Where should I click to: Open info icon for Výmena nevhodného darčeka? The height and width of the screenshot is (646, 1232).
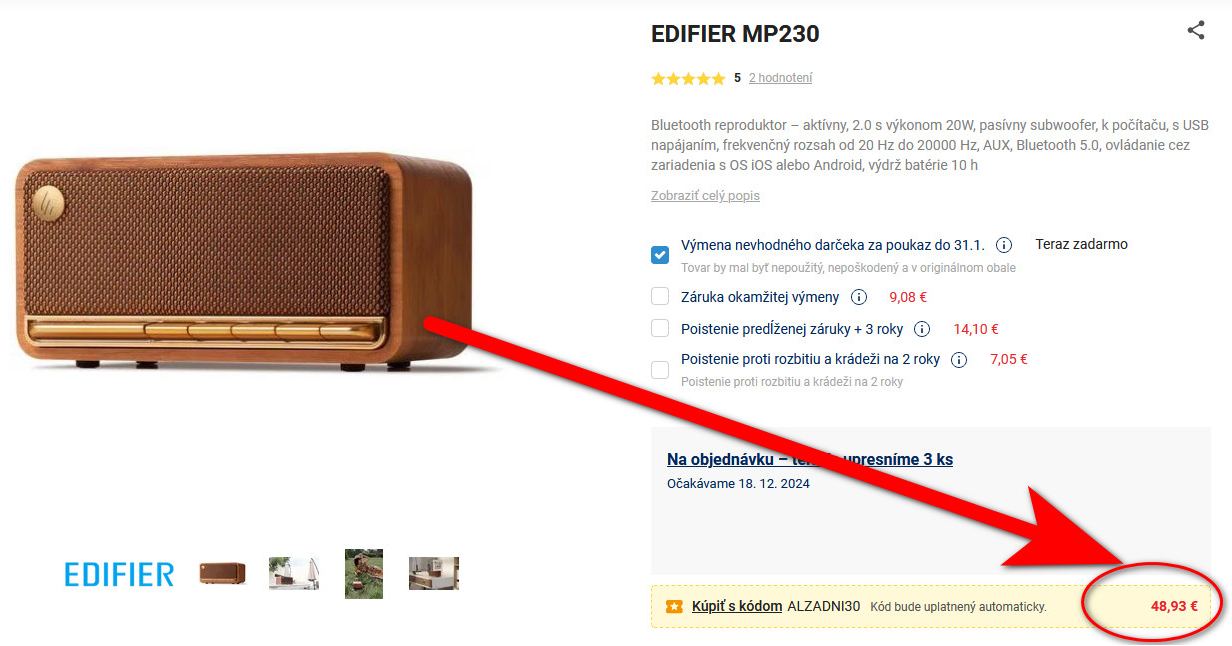coord(1004,245)
